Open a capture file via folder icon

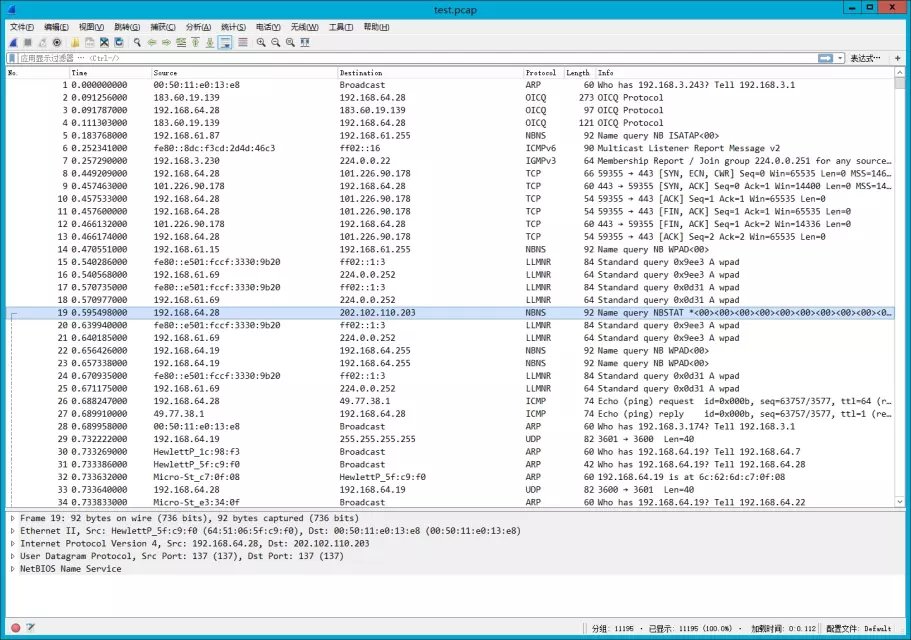point(75,42)
